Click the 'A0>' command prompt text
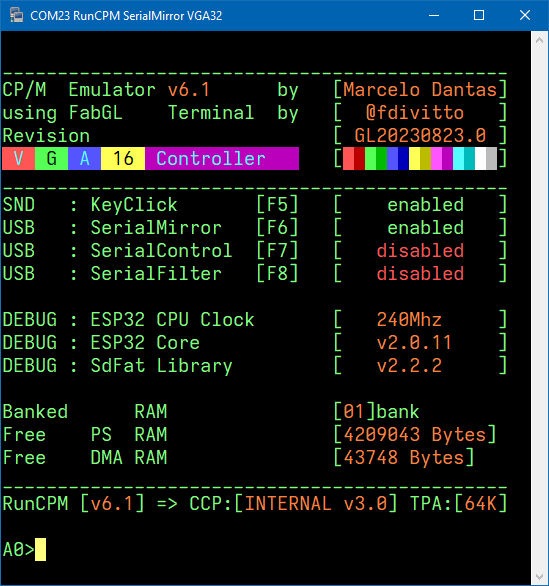This screenshot has height=586, width=549. 18,549
